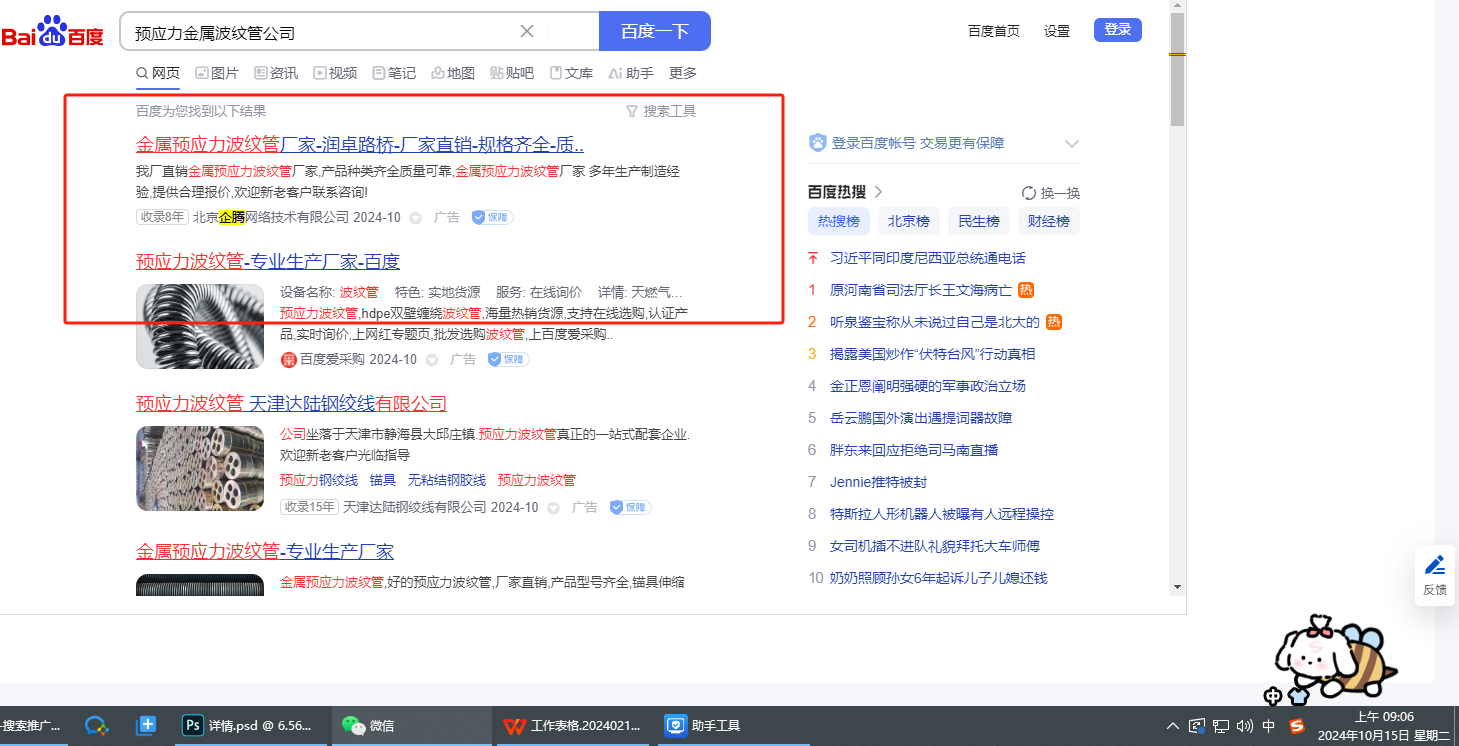Click the search query input field

[320, 32]
